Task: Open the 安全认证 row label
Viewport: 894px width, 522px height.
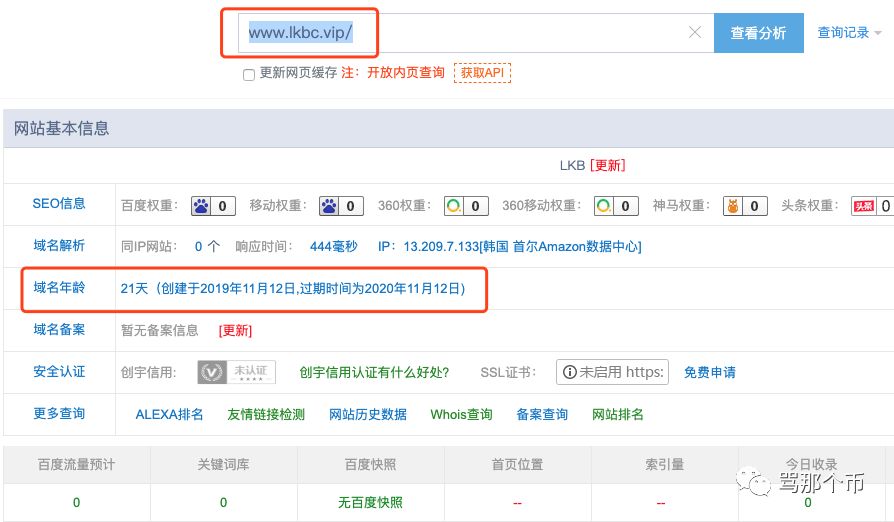Action: [x=59, y=372]
